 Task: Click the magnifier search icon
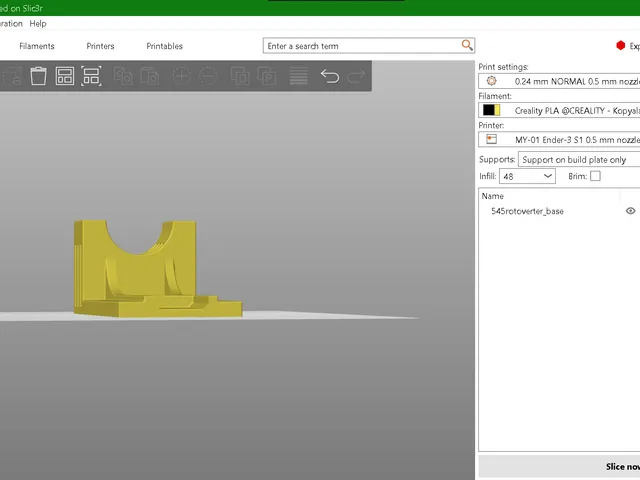467,45
